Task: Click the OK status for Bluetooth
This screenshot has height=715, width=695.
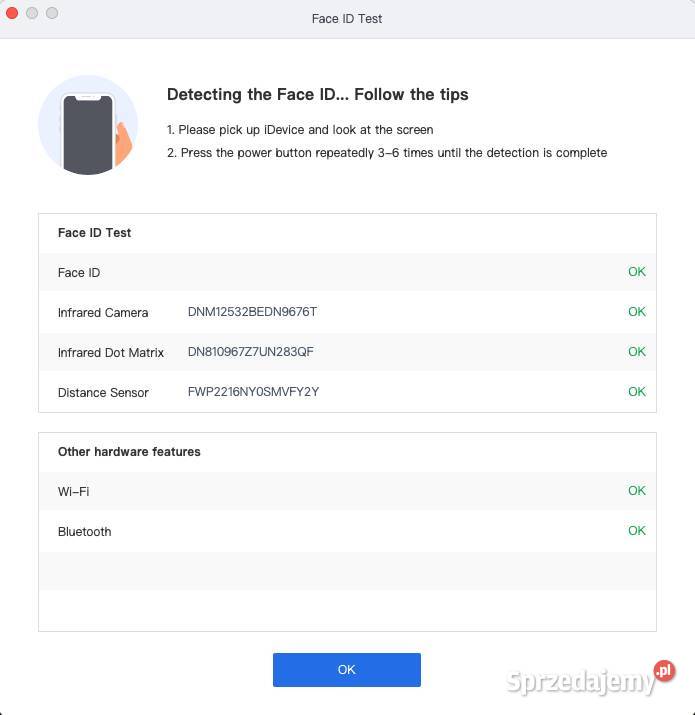Action: 636,531
